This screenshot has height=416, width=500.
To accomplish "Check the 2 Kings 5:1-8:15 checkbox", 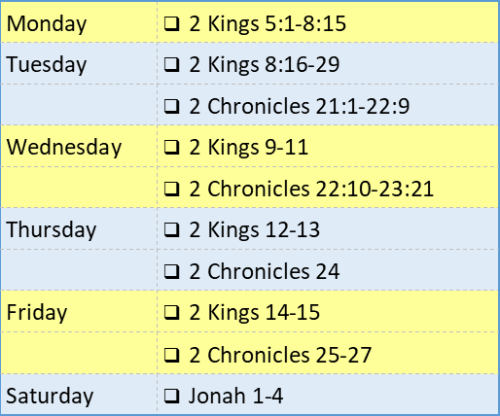I will click(x=172, y=24).
